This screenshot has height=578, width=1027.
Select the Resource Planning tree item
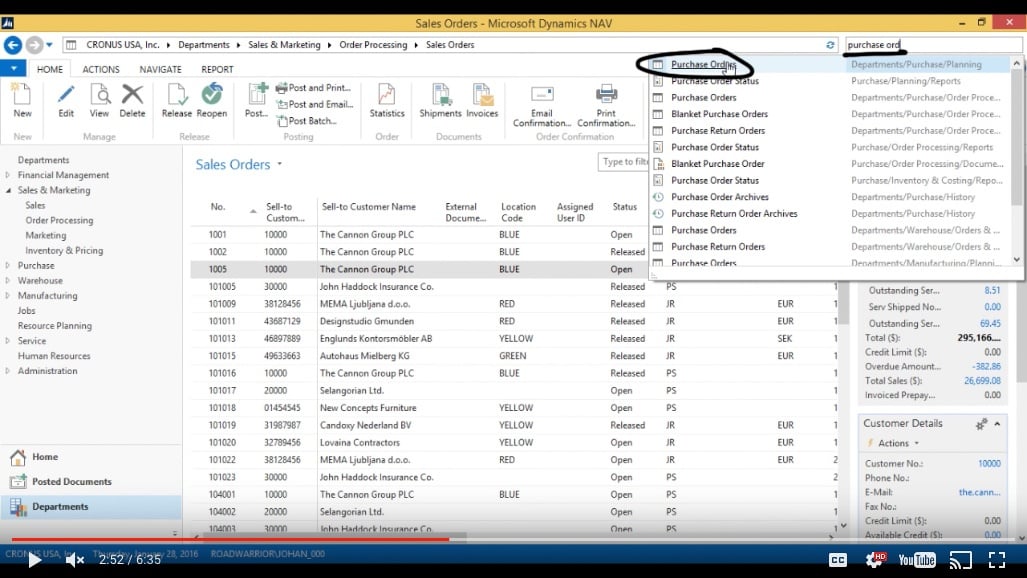pyautogui.click(x=54, y=326)
